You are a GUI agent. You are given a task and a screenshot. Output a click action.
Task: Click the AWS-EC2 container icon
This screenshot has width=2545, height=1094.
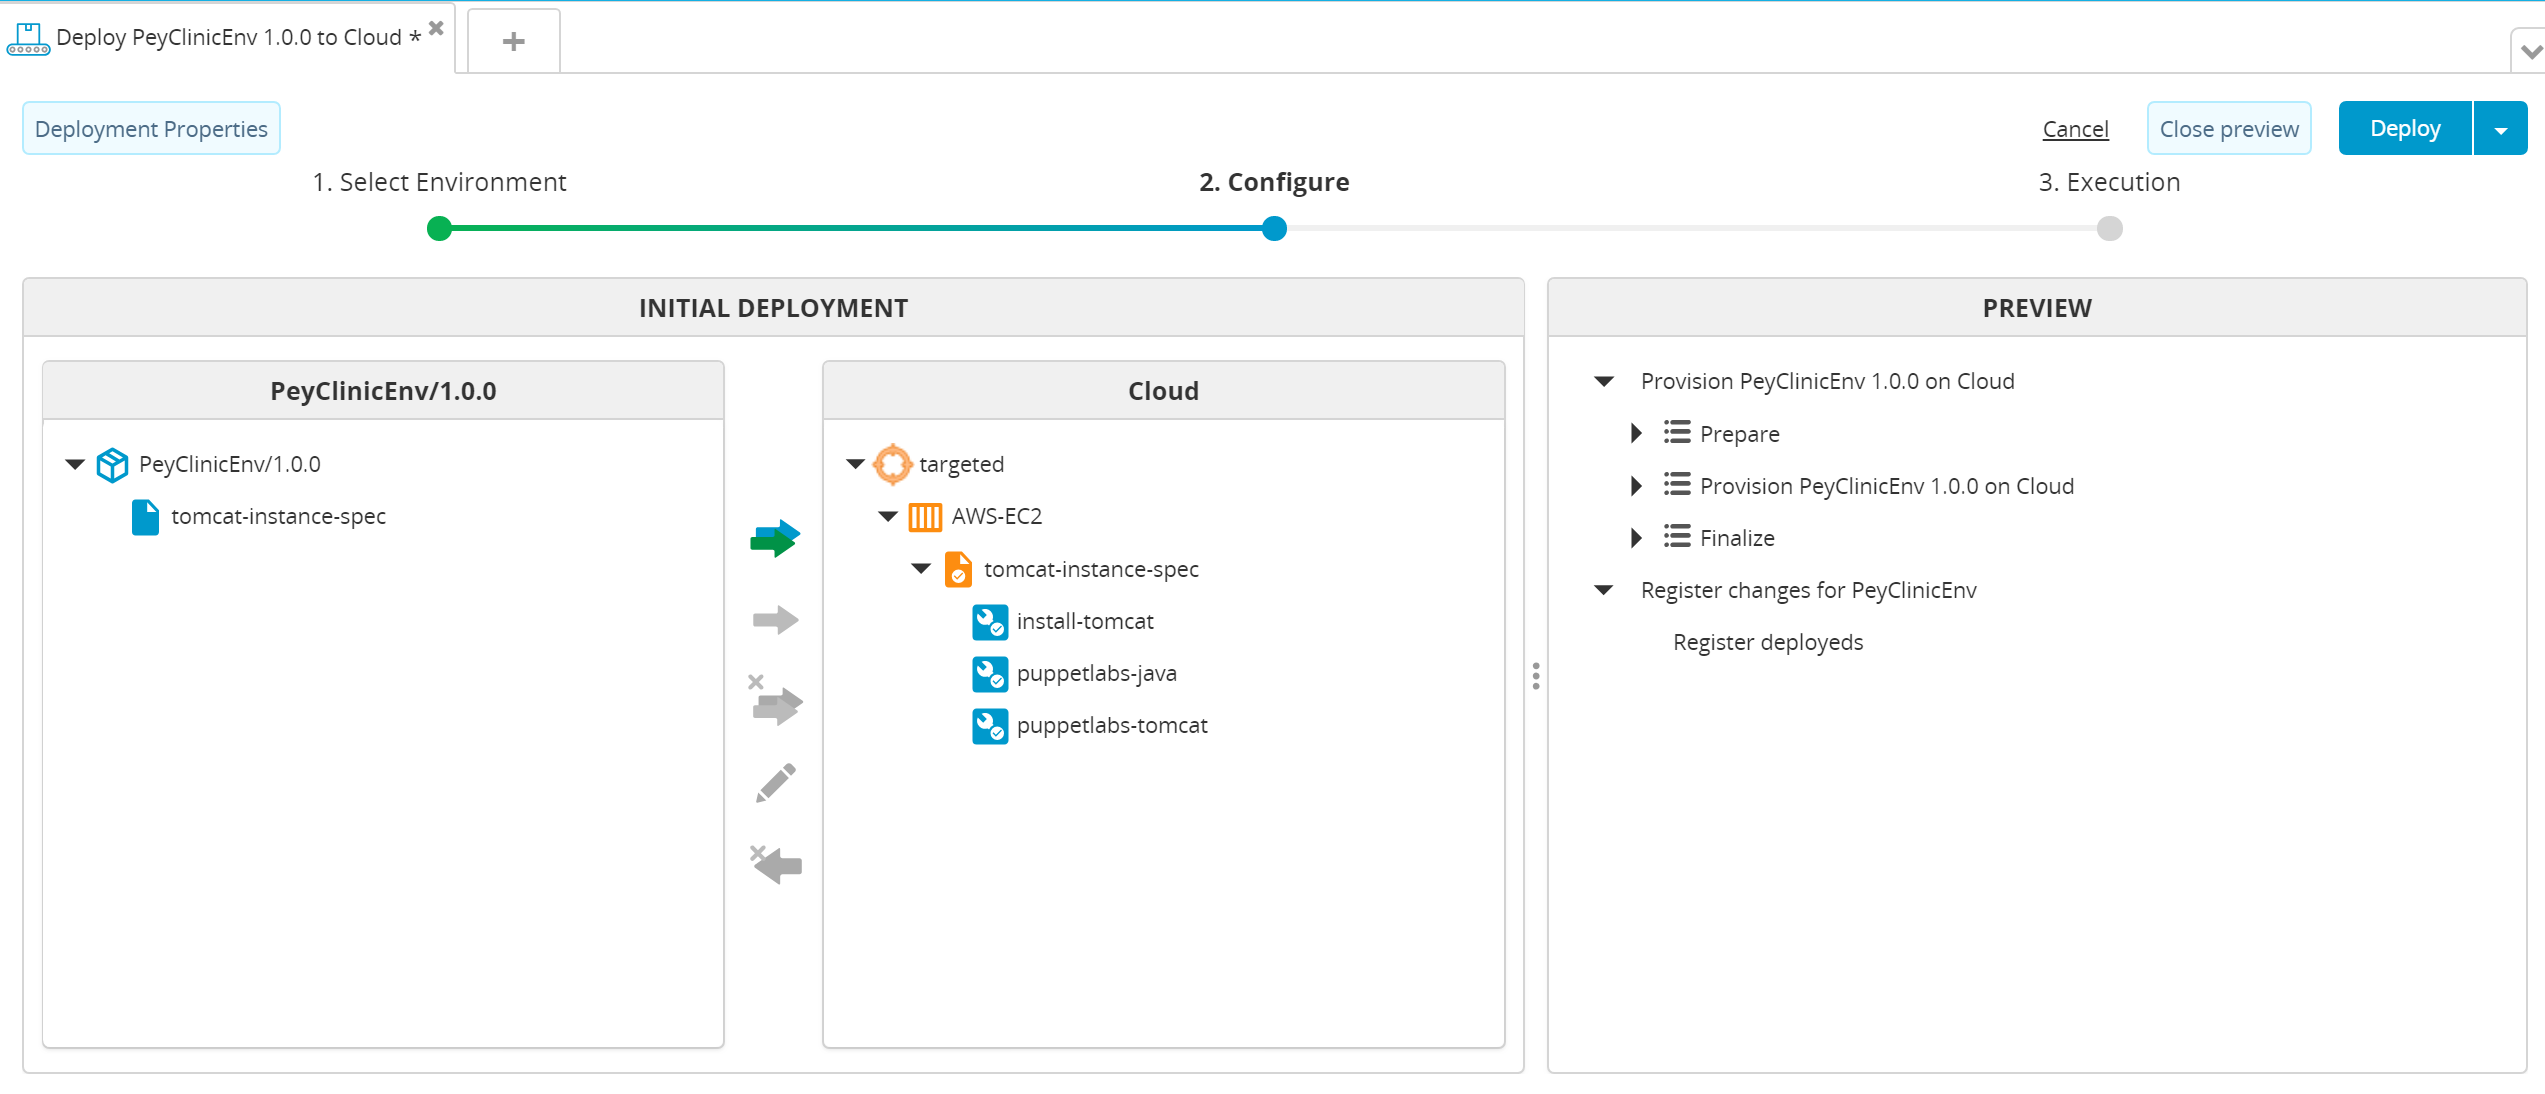pos(925,517)
